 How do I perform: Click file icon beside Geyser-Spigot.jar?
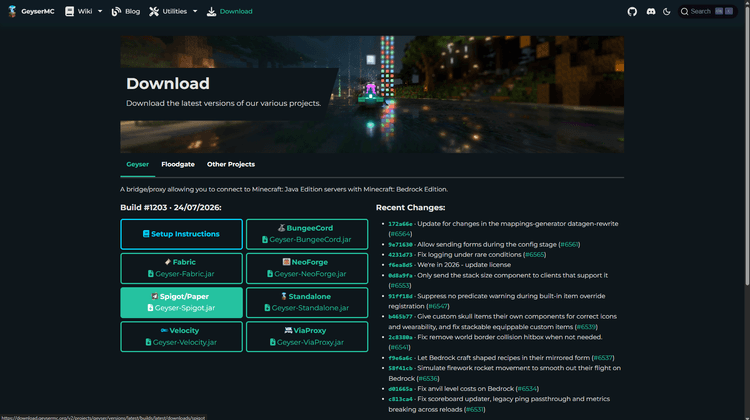coord(150,308)
